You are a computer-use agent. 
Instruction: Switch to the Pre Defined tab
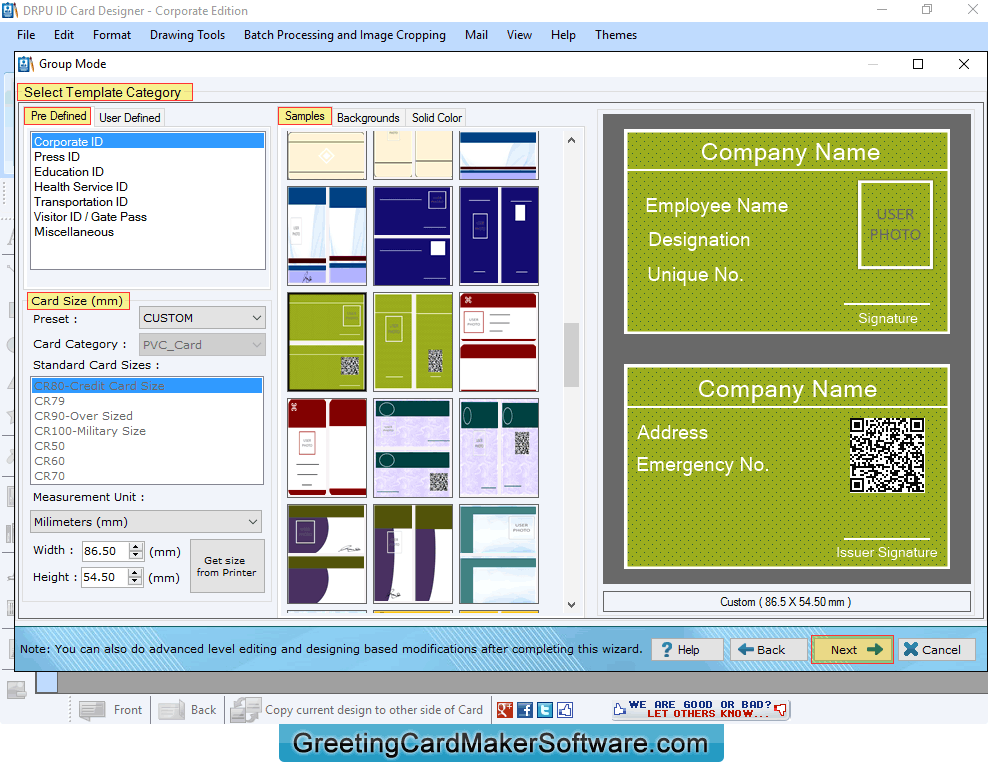coord(58,117)
